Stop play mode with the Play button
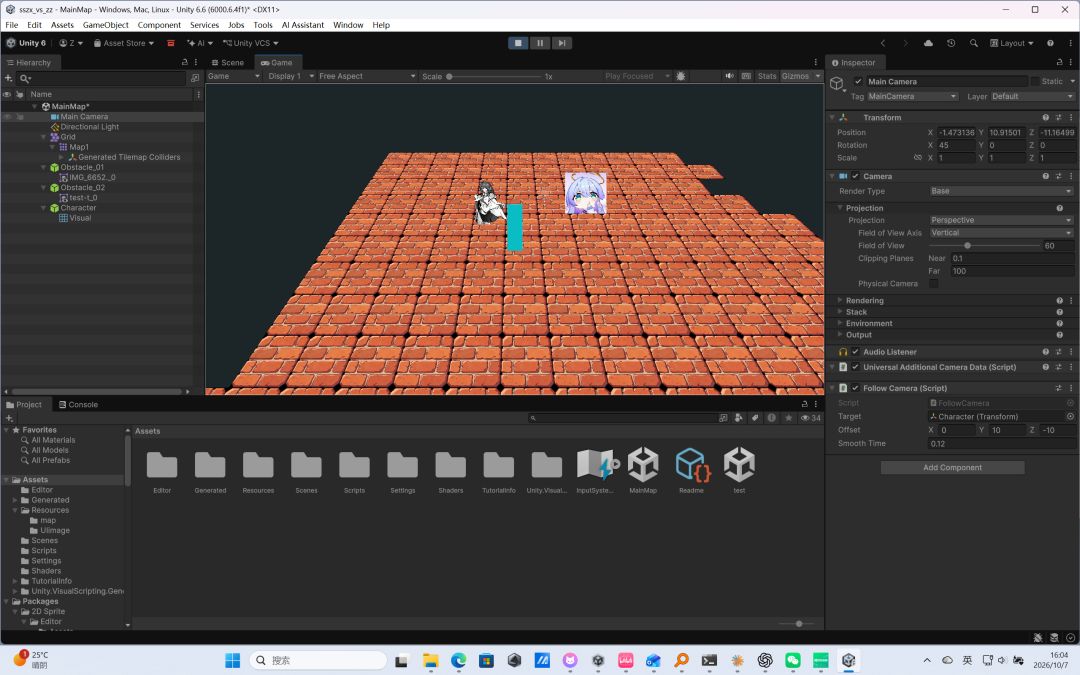Image resolution: width=1080 pixels, height=675 pixels. [518, 43]
